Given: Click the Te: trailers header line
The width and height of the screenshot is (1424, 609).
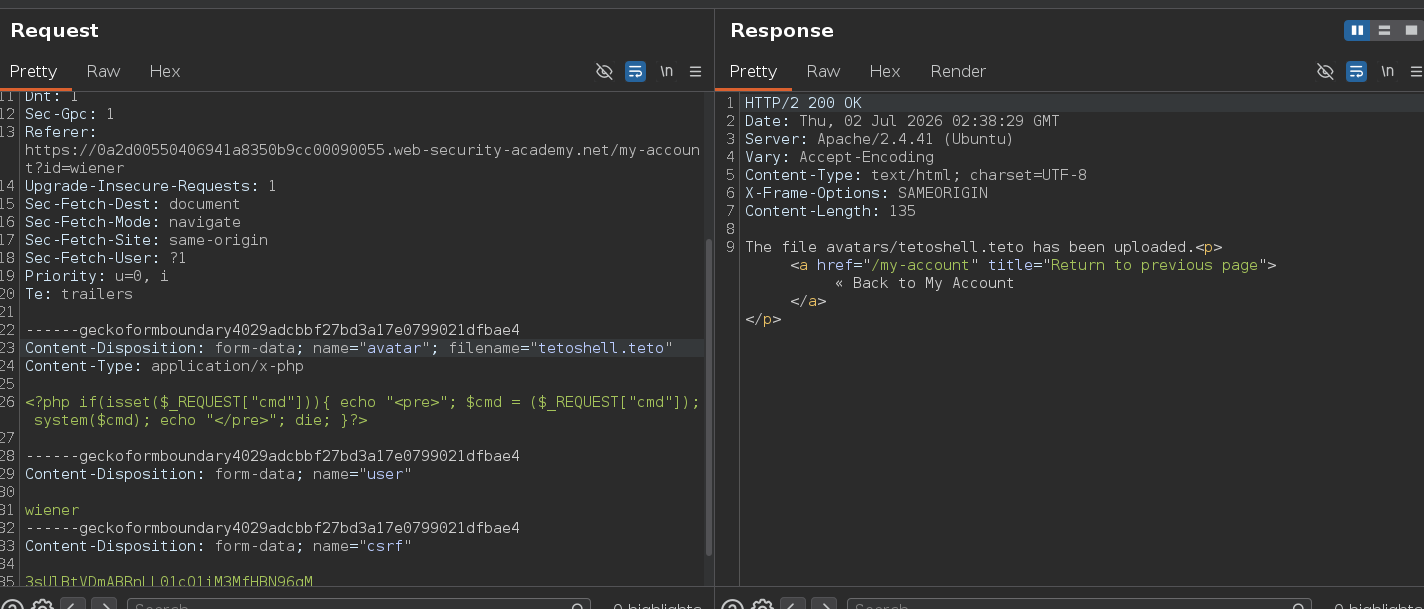Looking at the screenshot, I should (x=78, y=294).
